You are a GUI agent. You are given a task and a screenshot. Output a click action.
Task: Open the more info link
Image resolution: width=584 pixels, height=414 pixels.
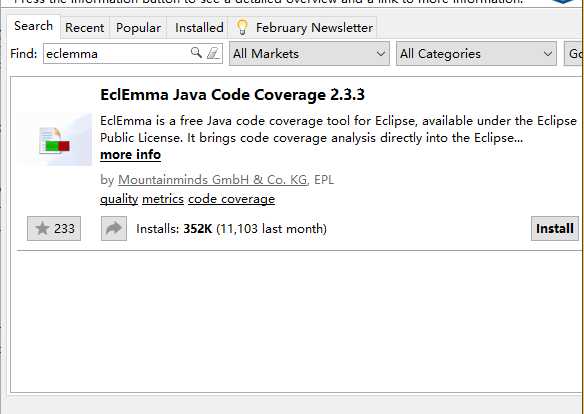coord(130,155)
